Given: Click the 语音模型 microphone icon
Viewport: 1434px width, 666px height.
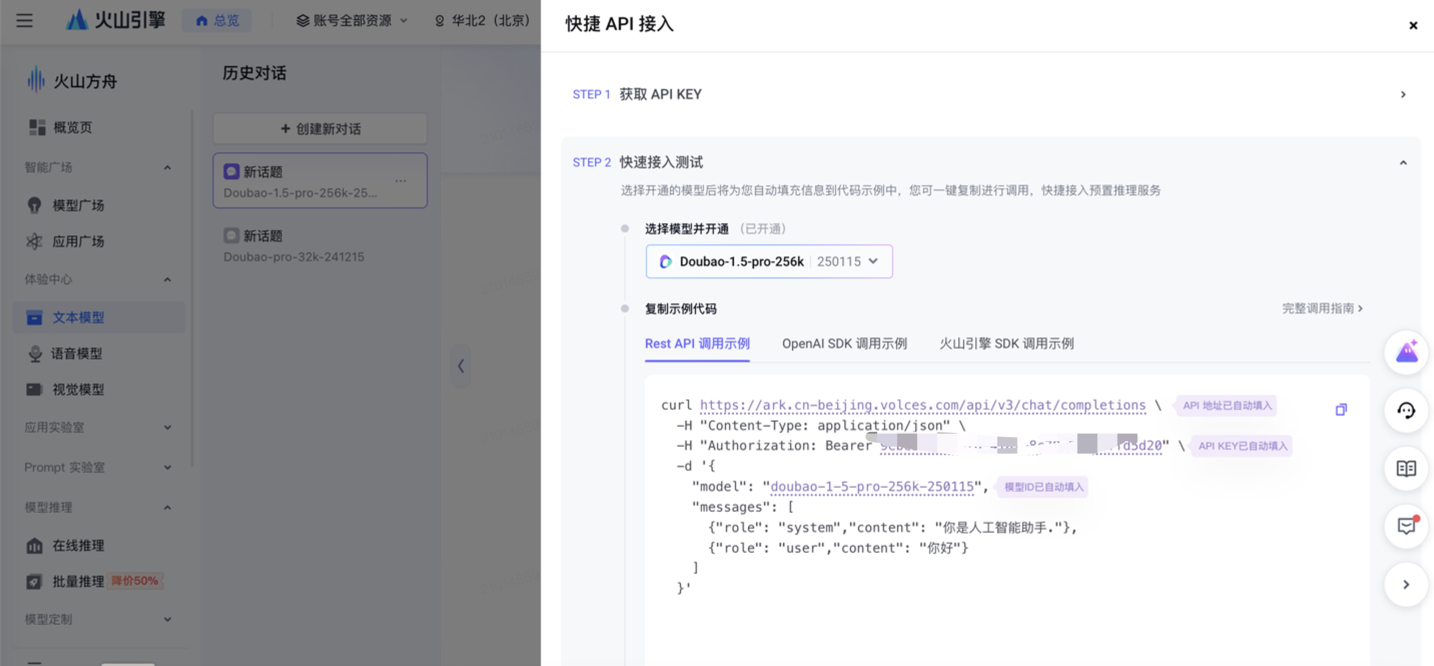Looking at the screenshot, I should [35, 353].
